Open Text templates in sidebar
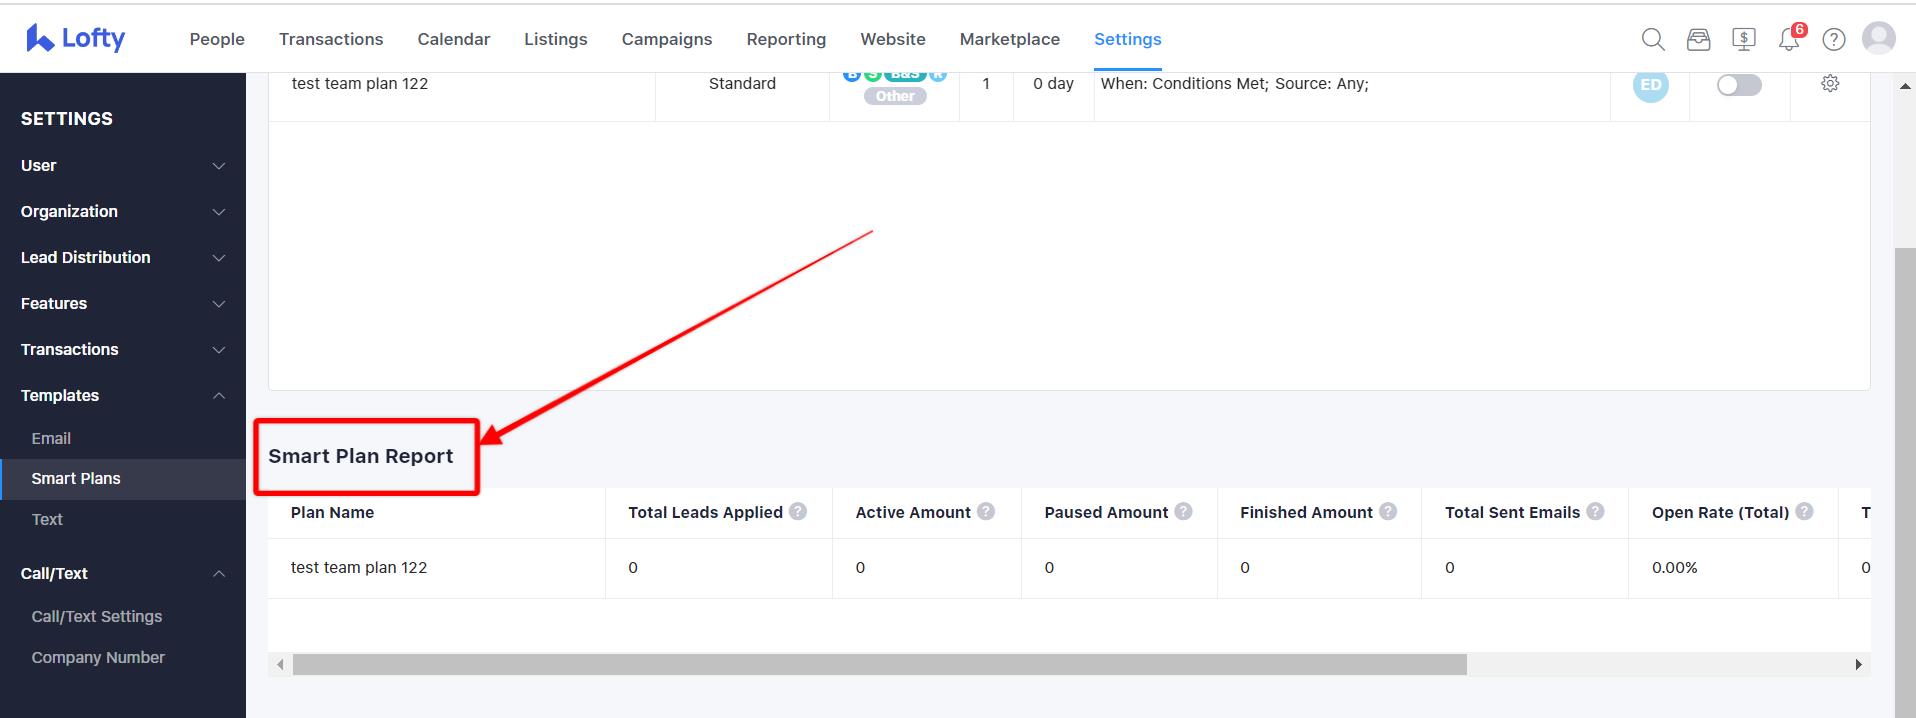The image size is (1916, 718). [47, 519]
